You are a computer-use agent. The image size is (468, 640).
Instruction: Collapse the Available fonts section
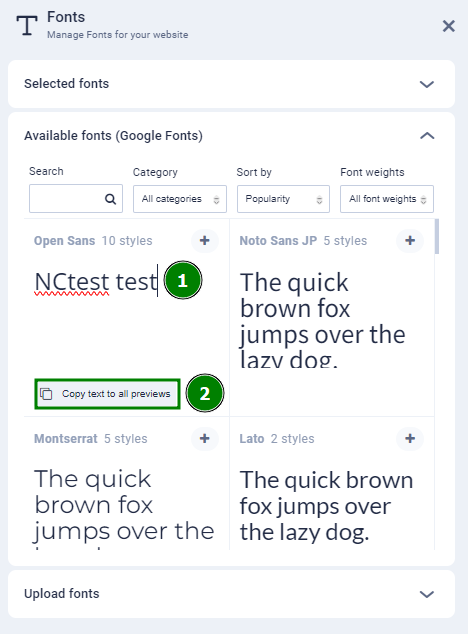[x=427, y=136]
